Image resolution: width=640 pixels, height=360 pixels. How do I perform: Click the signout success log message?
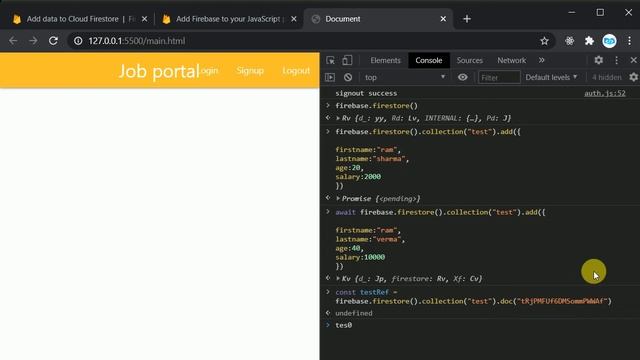[366, 93]
